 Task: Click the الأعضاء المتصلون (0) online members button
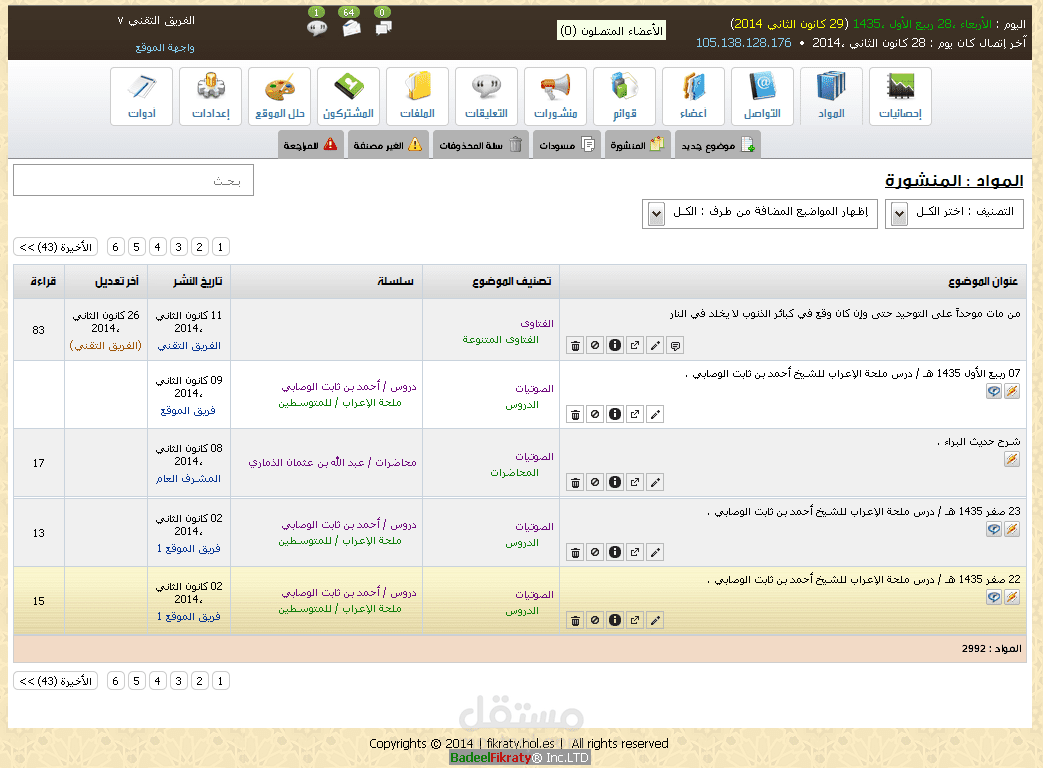611,31
